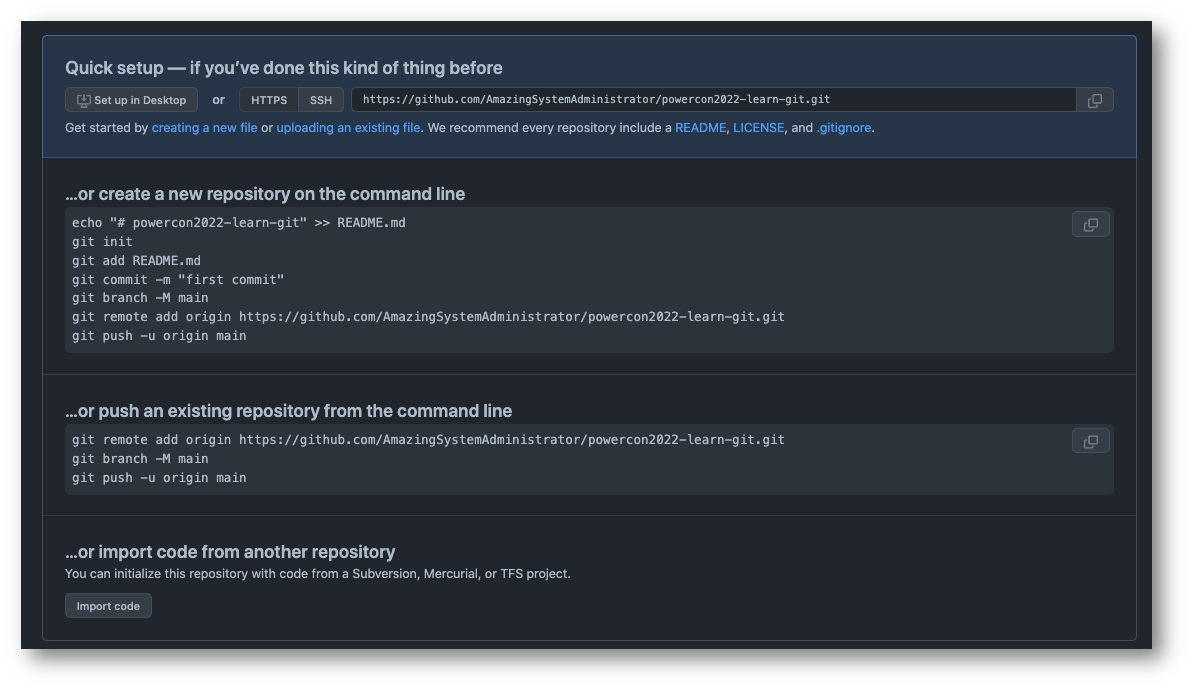Click the 'Quick setup' heading text

point(284,68)
